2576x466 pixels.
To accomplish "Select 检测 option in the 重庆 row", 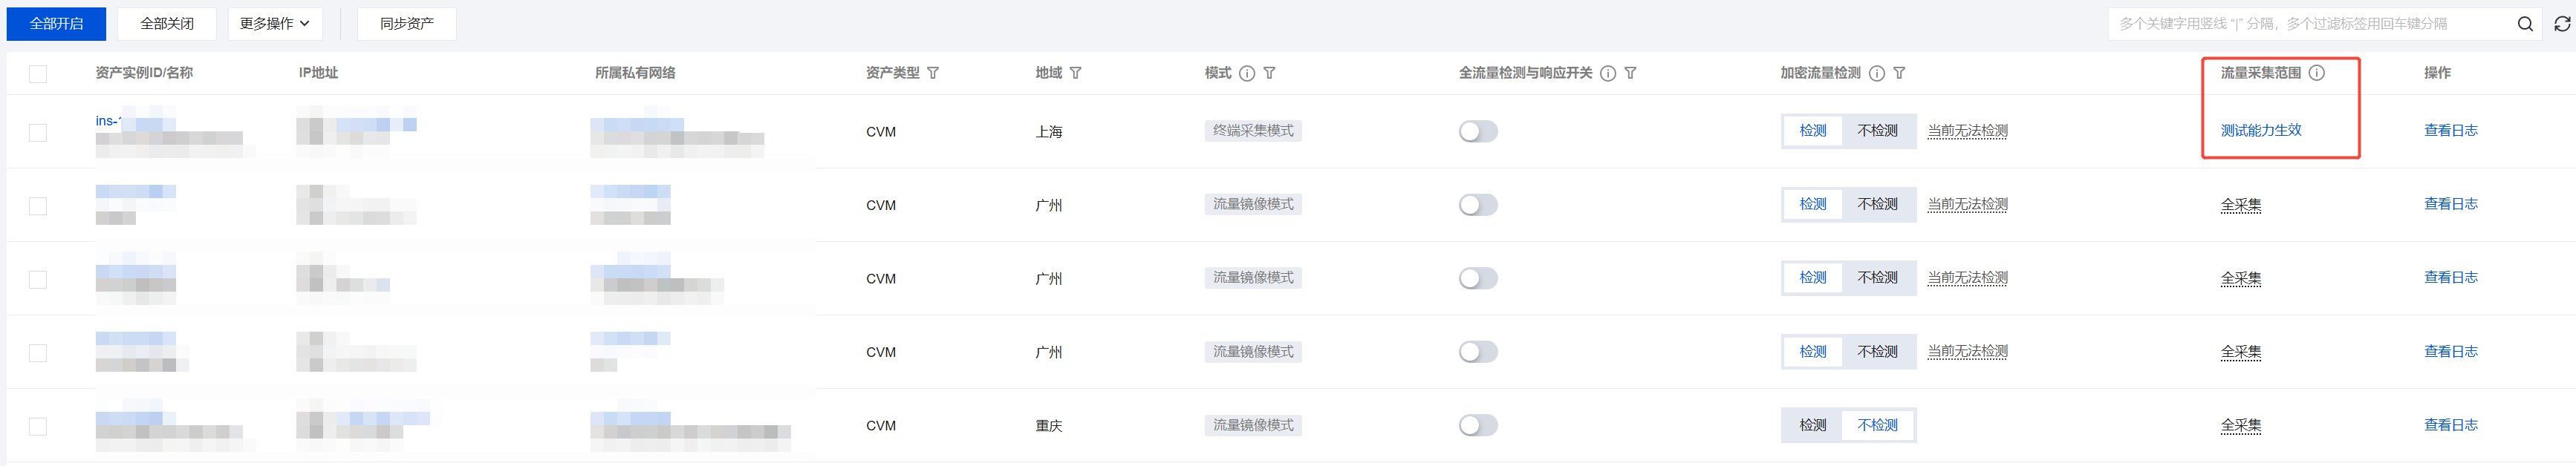I will (1812, 425).
